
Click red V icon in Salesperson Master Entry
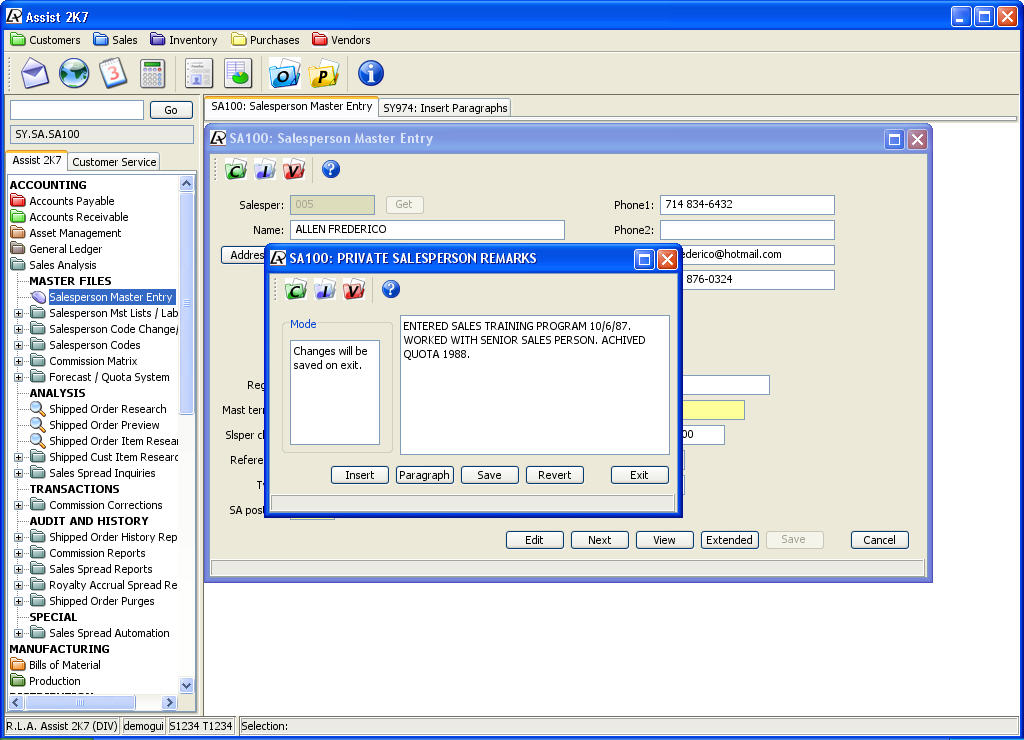294,170
